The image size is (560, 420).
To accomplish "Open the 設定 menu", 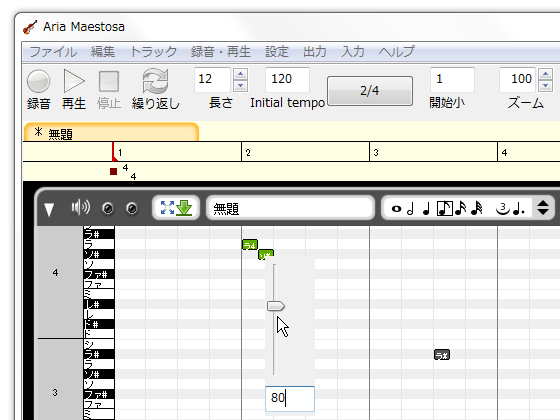I will (x=277, y=52).
